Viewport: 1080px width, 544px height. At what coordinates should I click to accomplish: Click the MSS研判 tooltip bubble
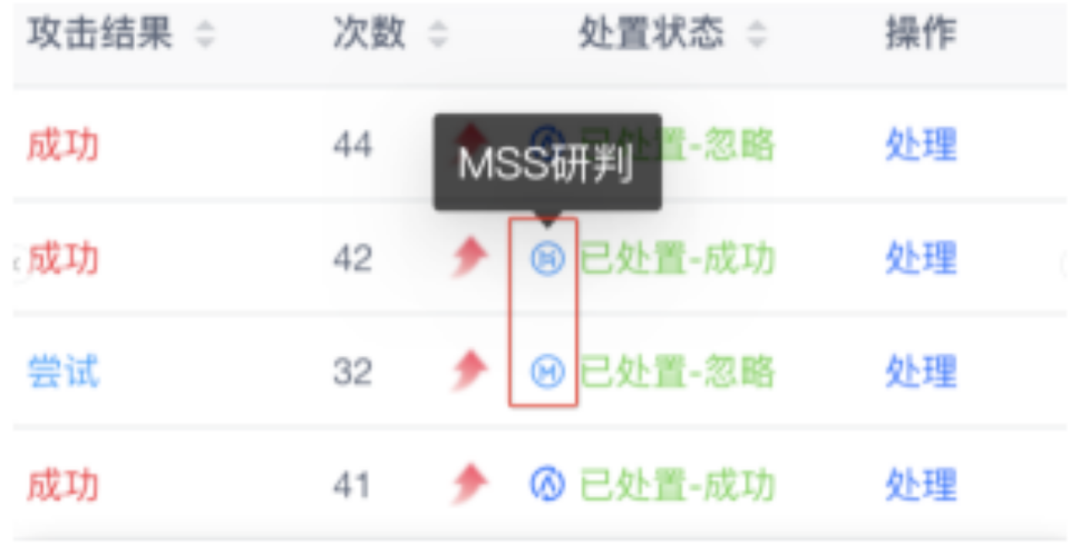click(548, 163)
